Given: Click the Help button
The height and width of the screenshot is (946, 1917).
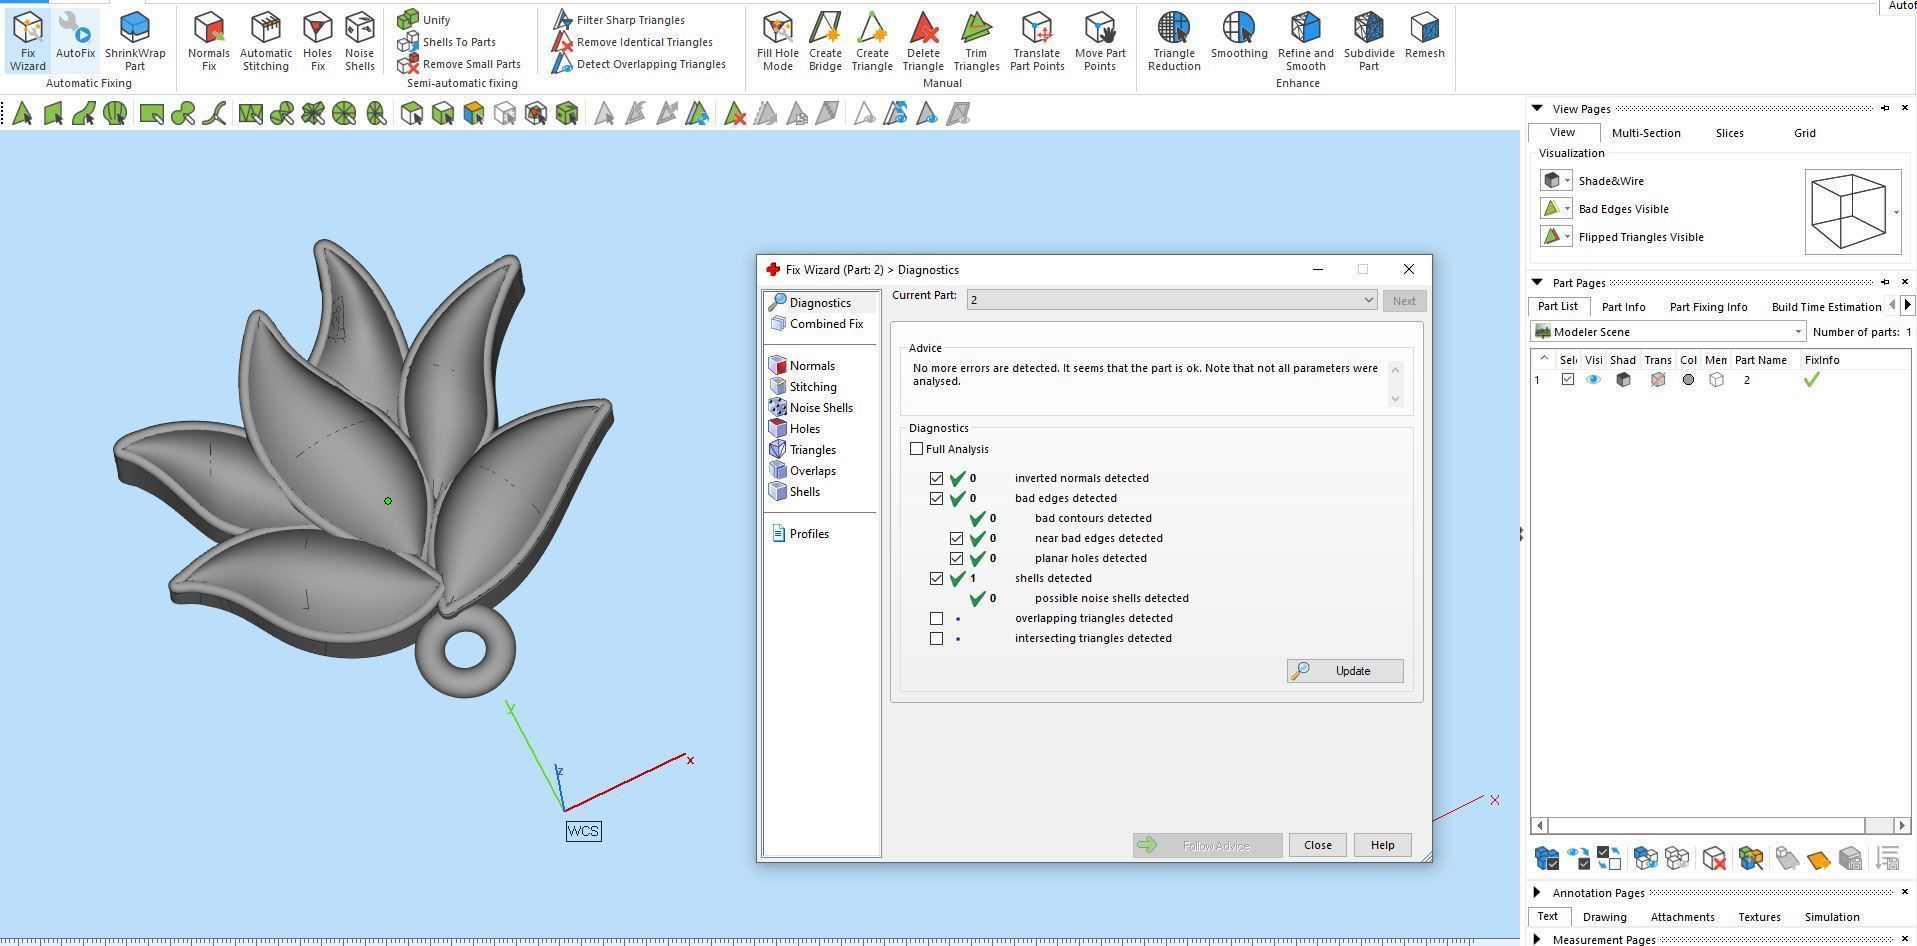Looking at the screenshot, I should 1382,845.
